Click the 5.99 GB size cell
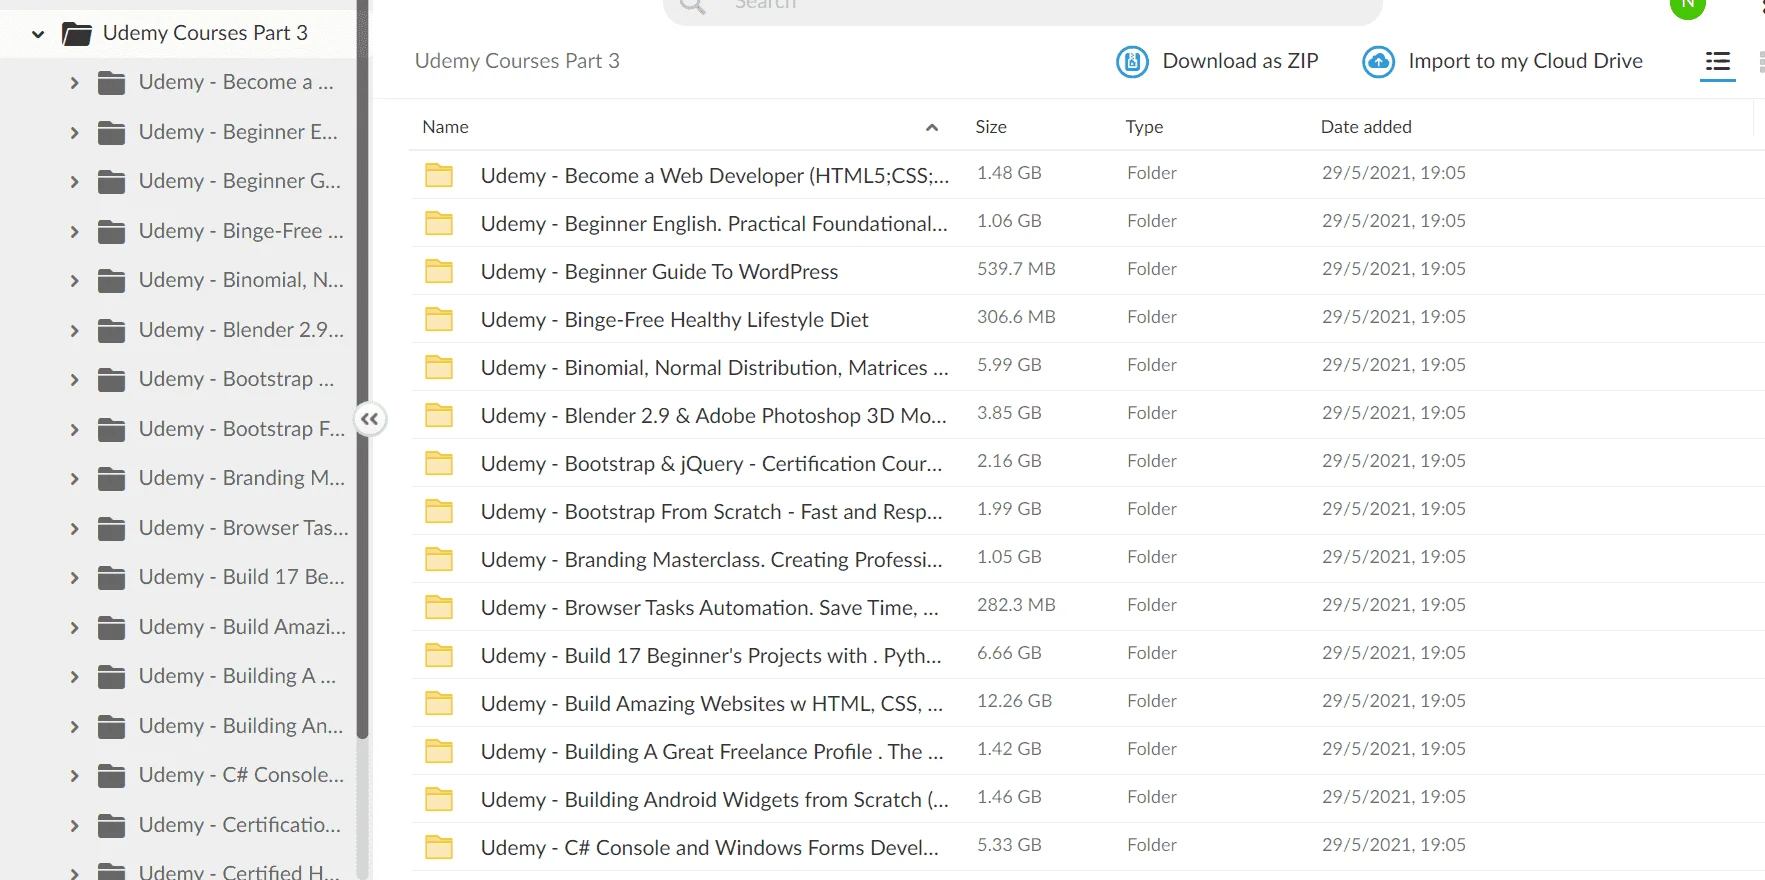 pyautogui.click(x=1009, y=365)
